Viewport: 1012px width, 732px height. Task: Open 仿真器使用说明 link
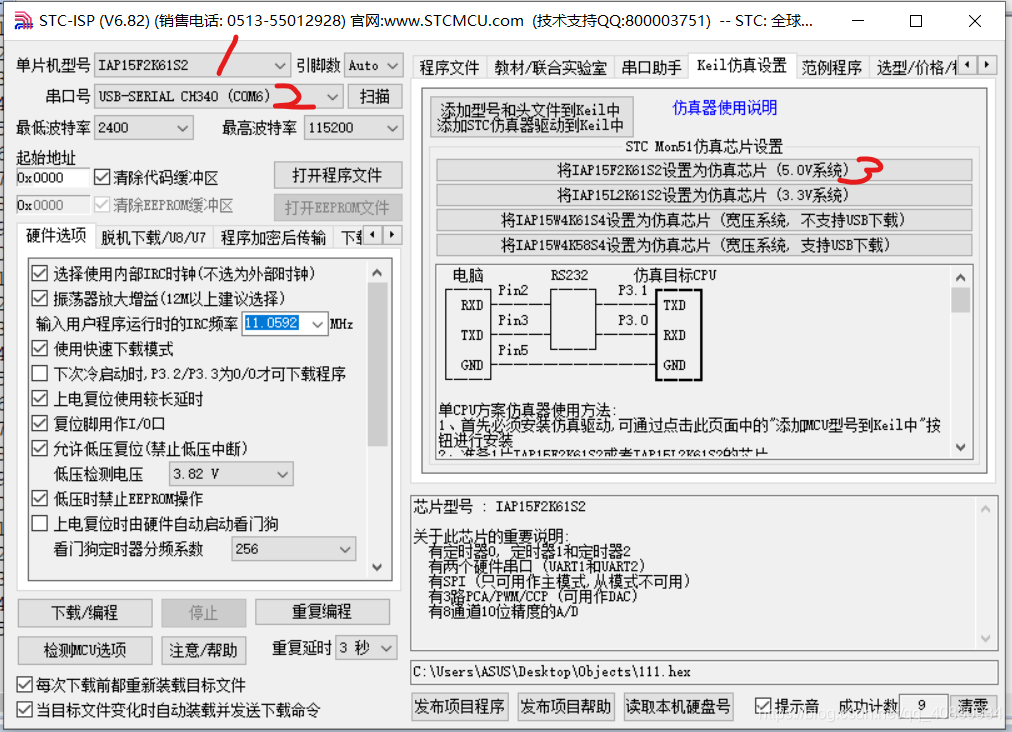click(724, 108)
